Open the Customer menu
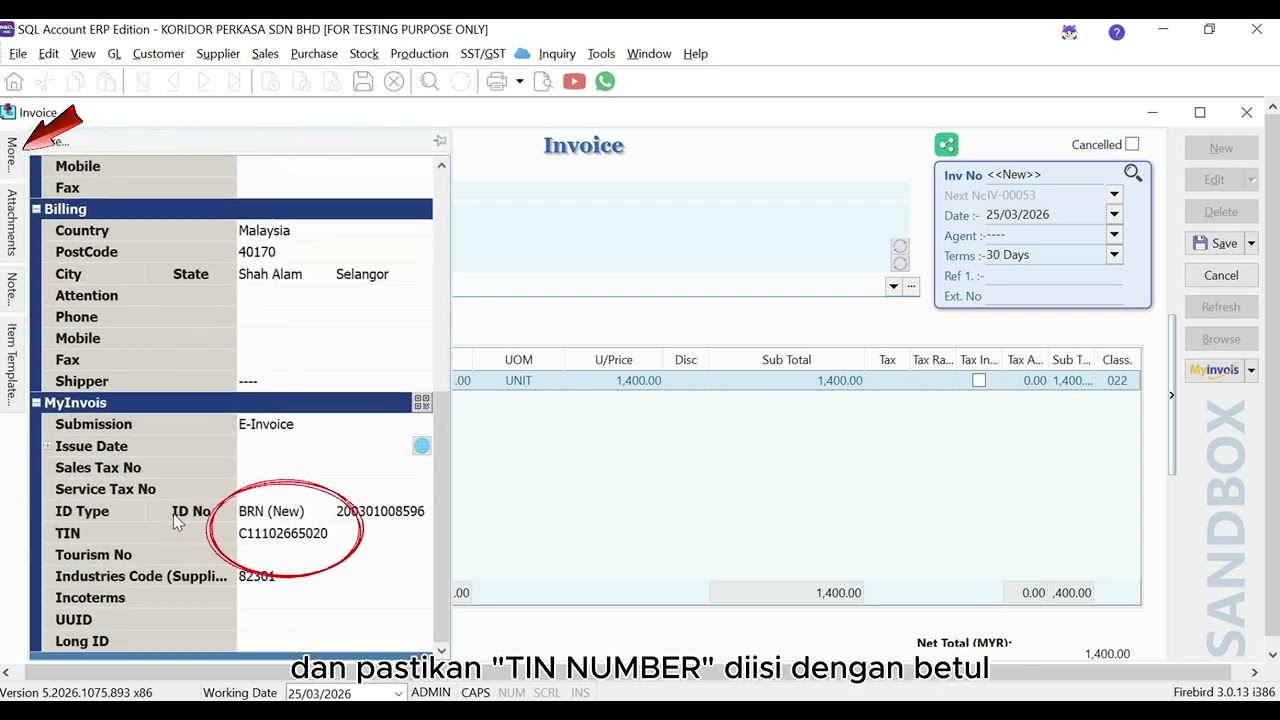The width and height of the screenshot is (1280, 720). tap(158, 53)
